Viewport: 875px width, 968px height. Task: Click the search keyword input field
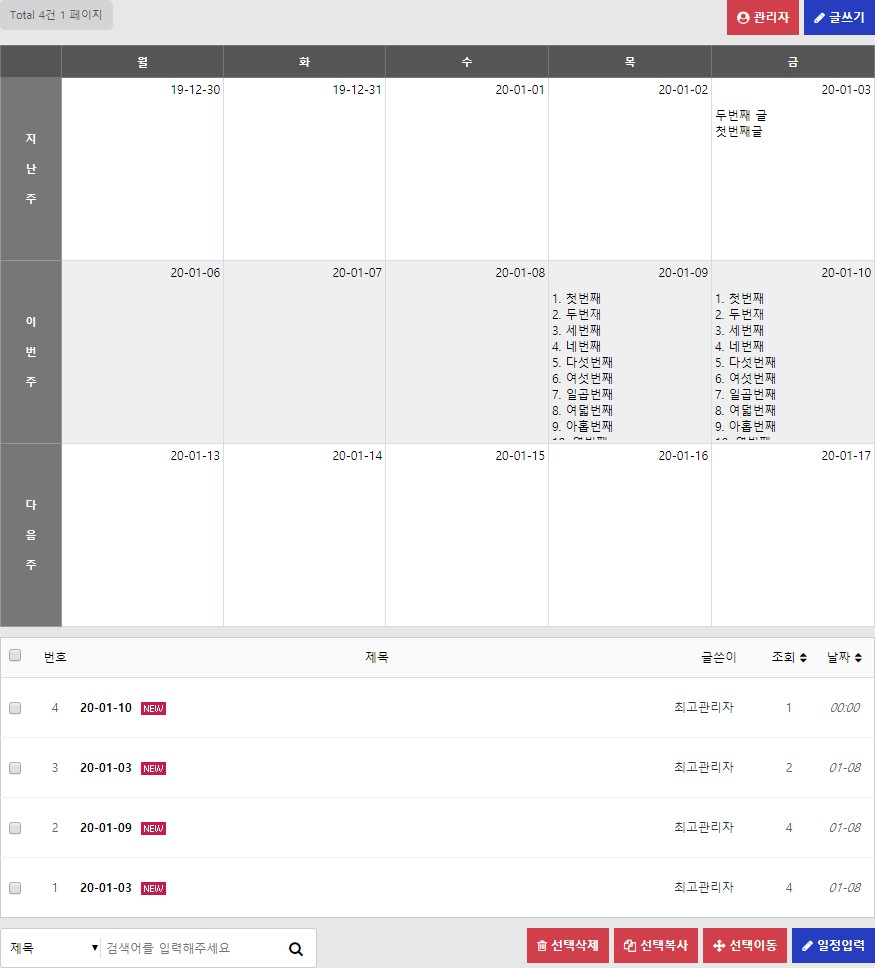[190, 948]
